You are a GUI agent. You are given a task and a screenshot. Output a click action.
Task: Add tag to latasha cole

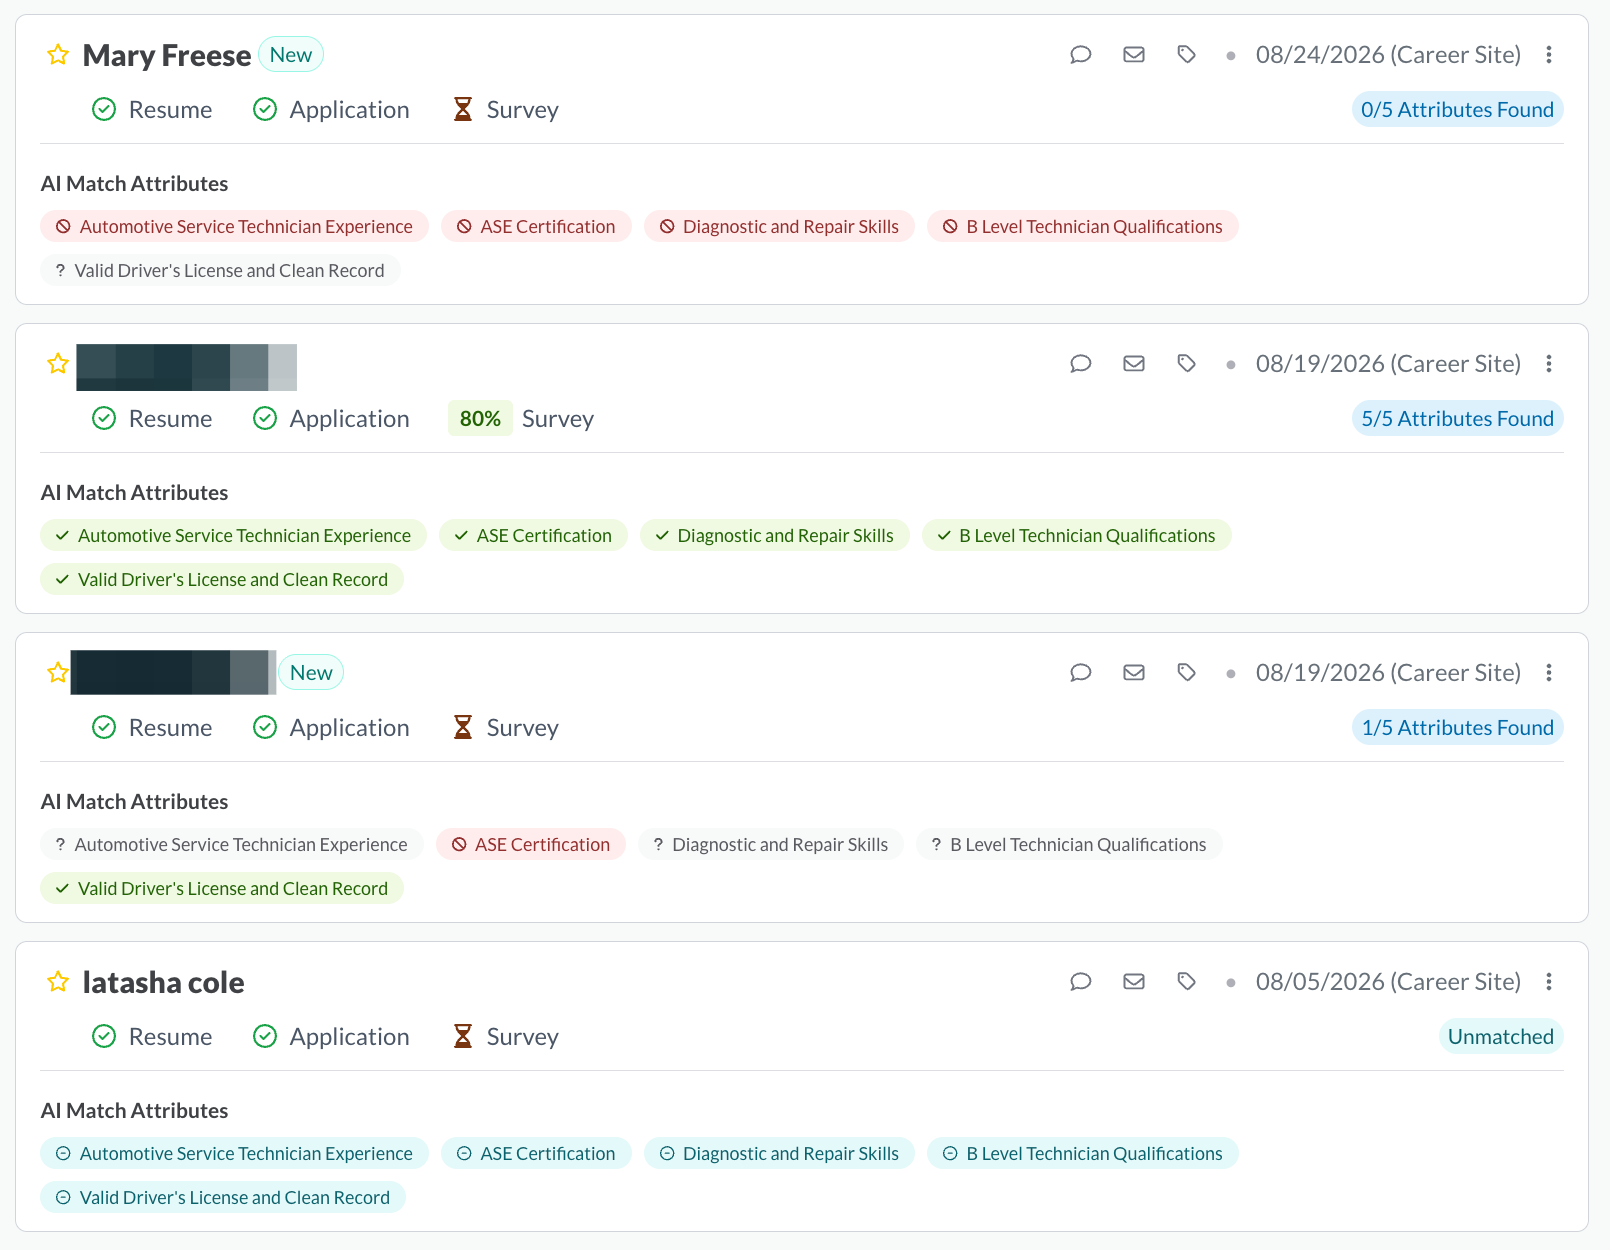(1187, 982)
